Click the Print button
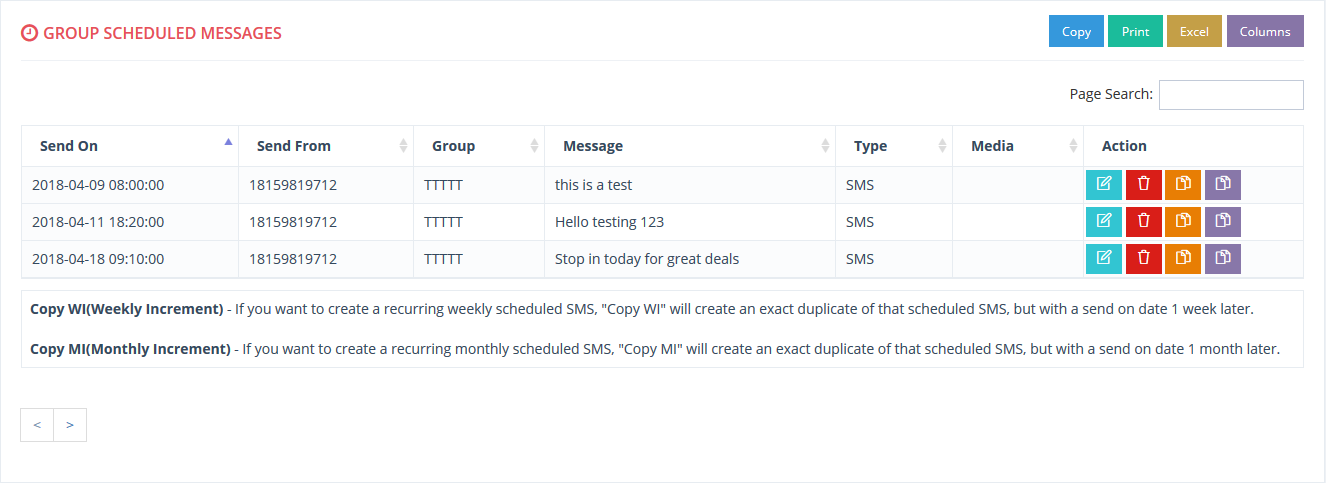This screenshot has height=483, width=1326. point(1135,31)
